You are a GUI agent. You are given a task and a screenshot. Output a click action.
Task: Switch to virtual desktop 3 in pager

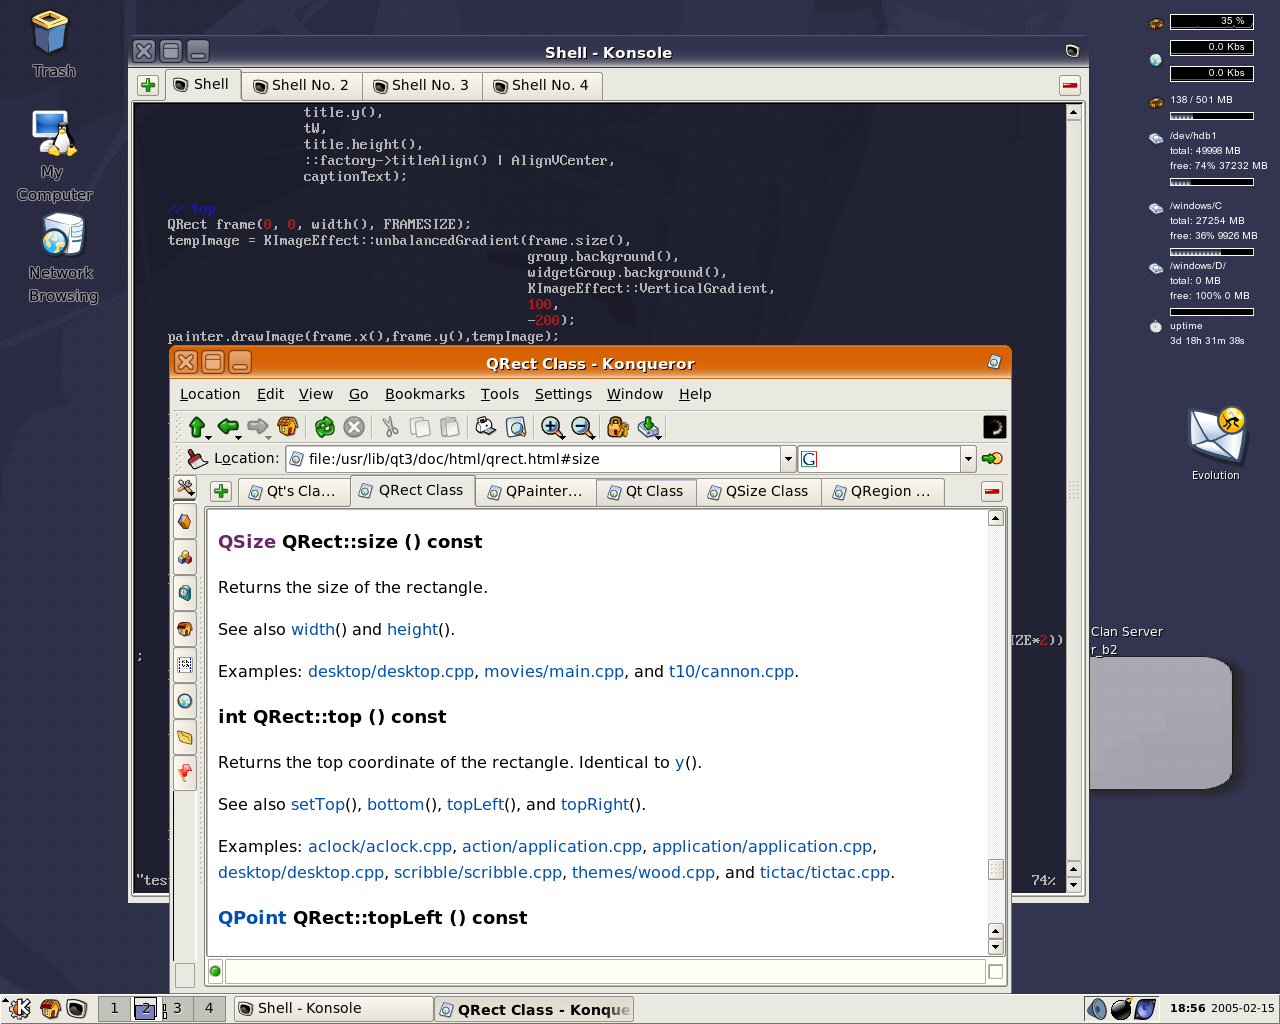coord(177,1008)
